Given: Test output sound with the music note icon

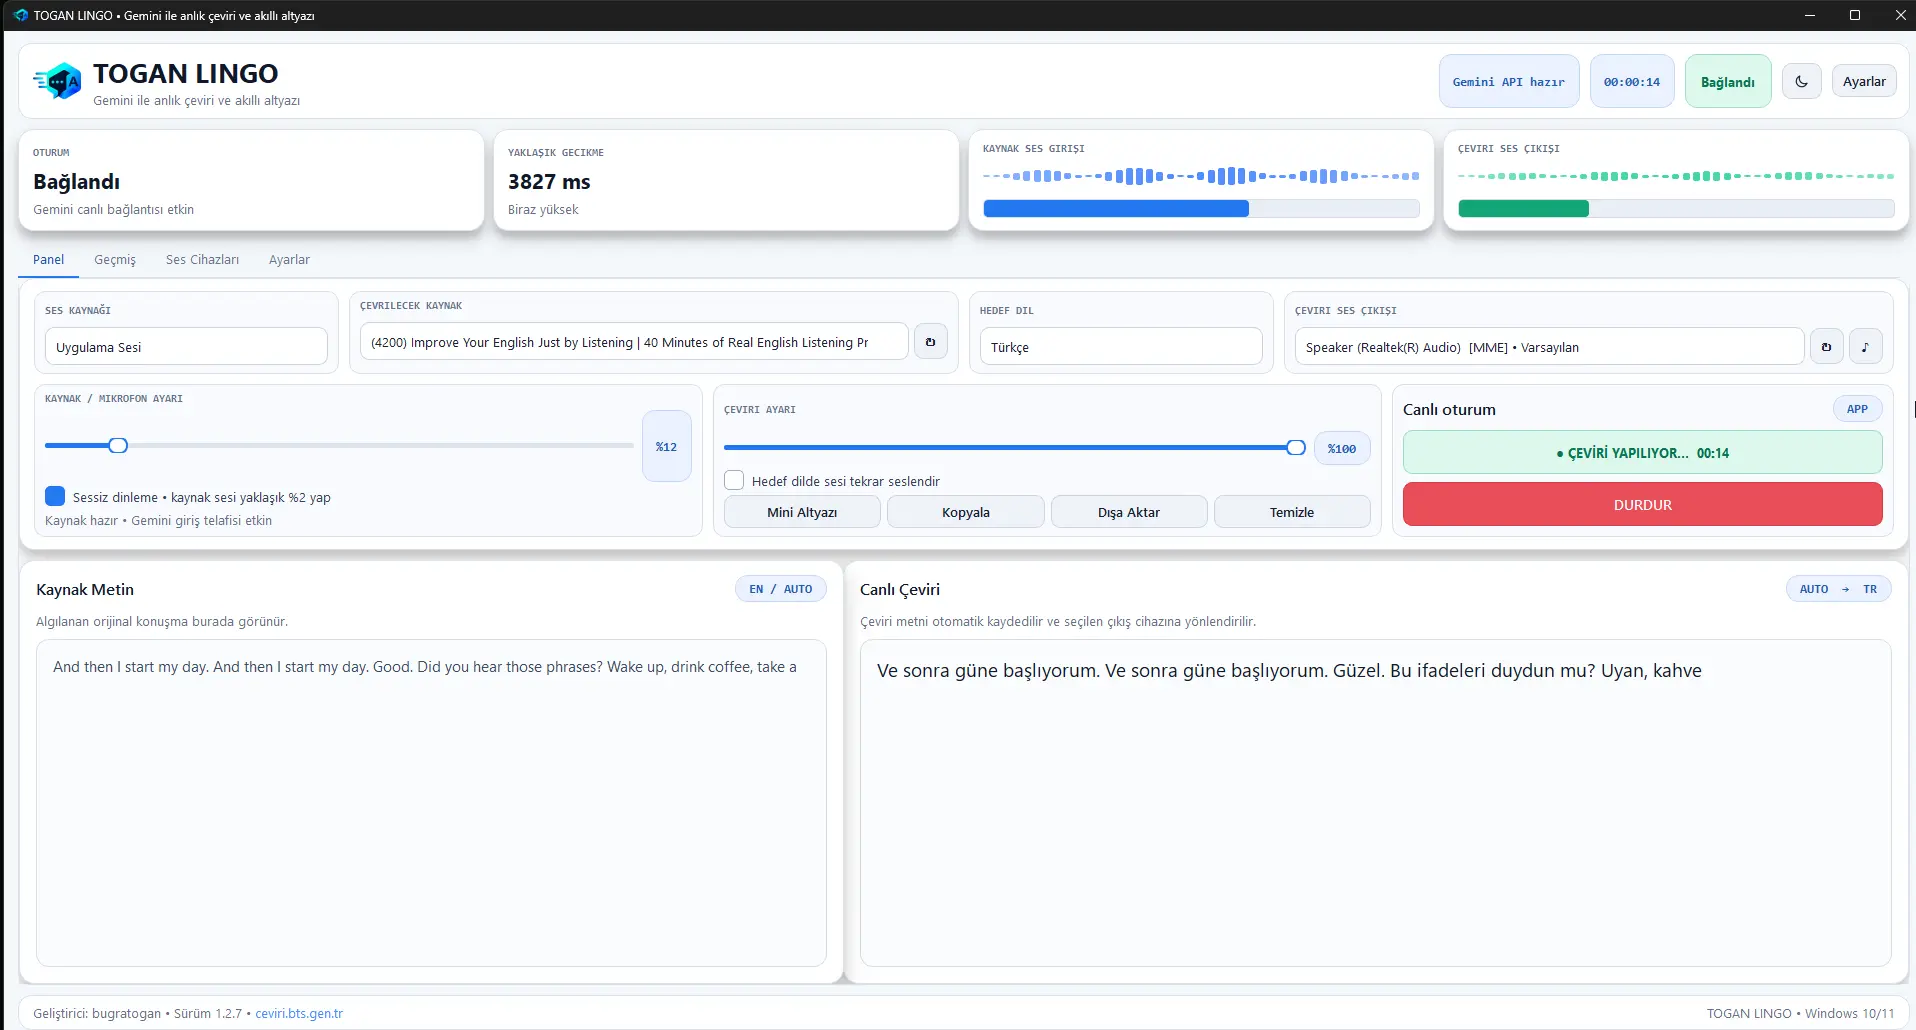Looking at the screenshot, I should tap(1865, 347).
